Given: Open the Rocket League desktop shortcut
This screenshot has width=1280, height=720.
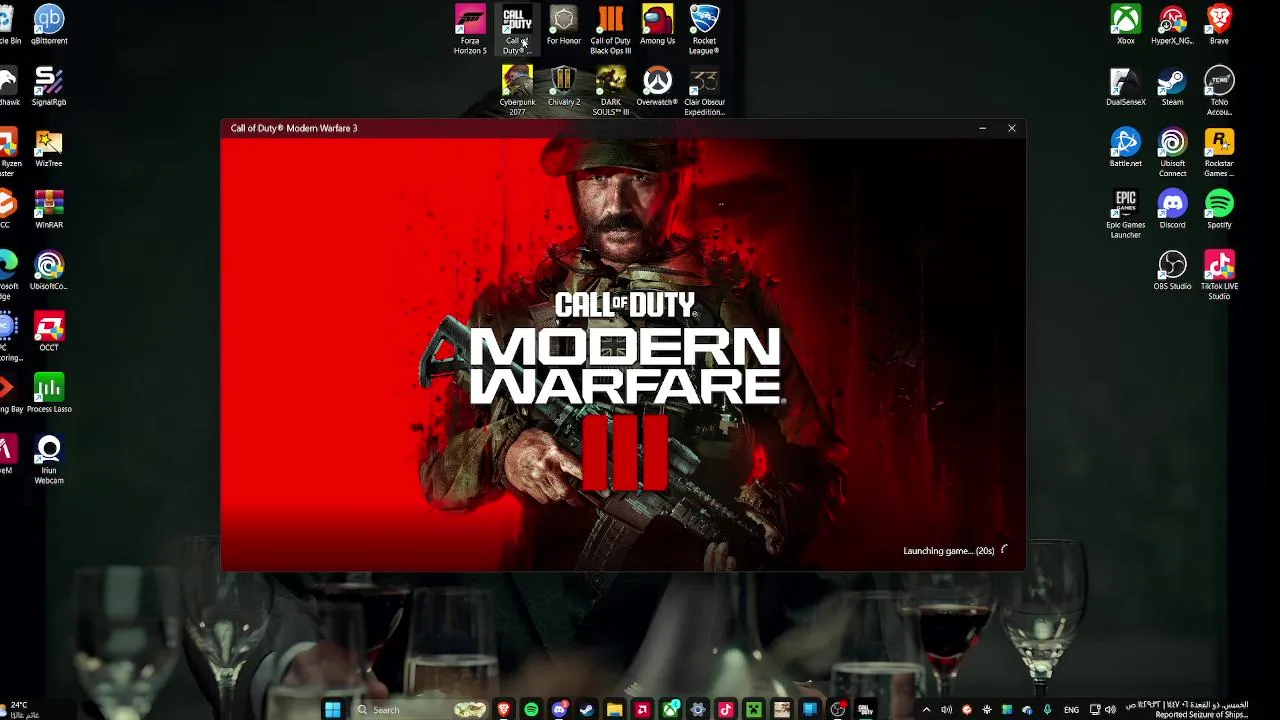Looking at the screenshot, I should [x=704, y=29].
